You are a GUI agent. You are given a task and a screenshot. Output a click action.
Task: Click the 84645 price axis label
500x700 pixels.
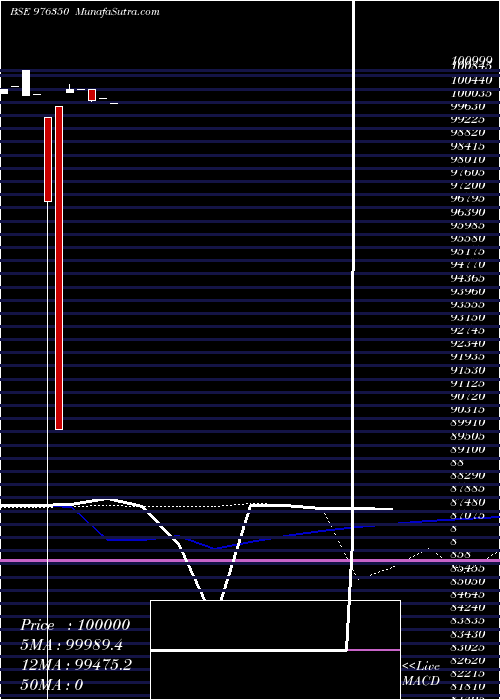tap(469, 594)
